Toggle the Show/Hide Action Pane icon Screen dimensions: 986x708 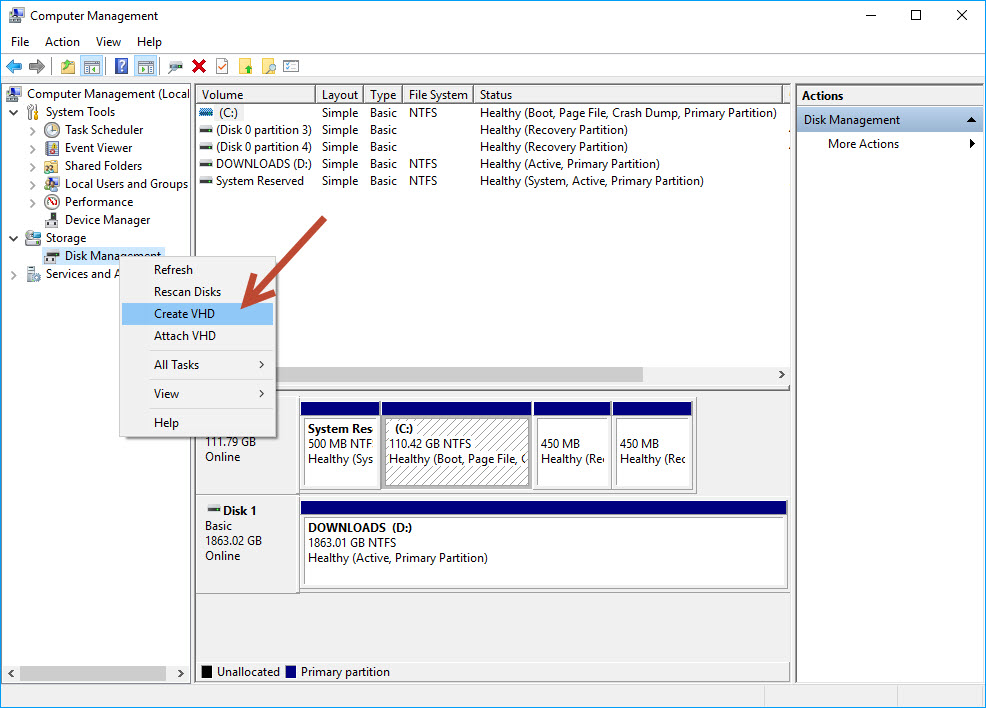tap(145, 66)
